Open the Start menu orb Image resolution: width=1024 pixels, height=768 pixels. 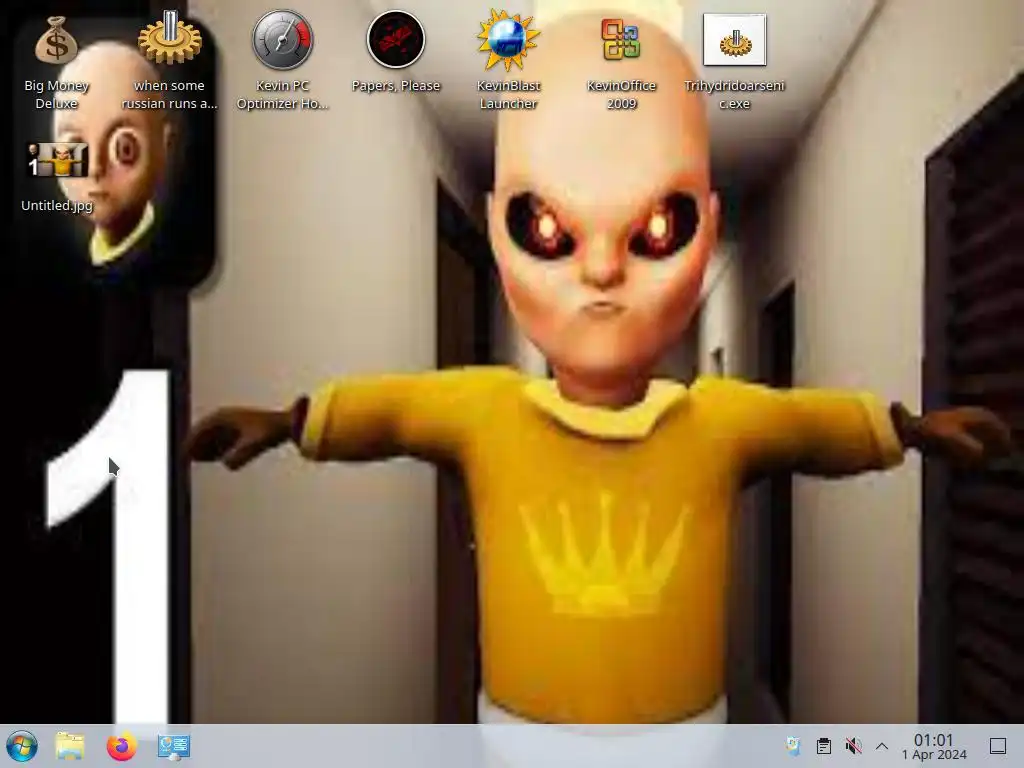pos(22,746)
